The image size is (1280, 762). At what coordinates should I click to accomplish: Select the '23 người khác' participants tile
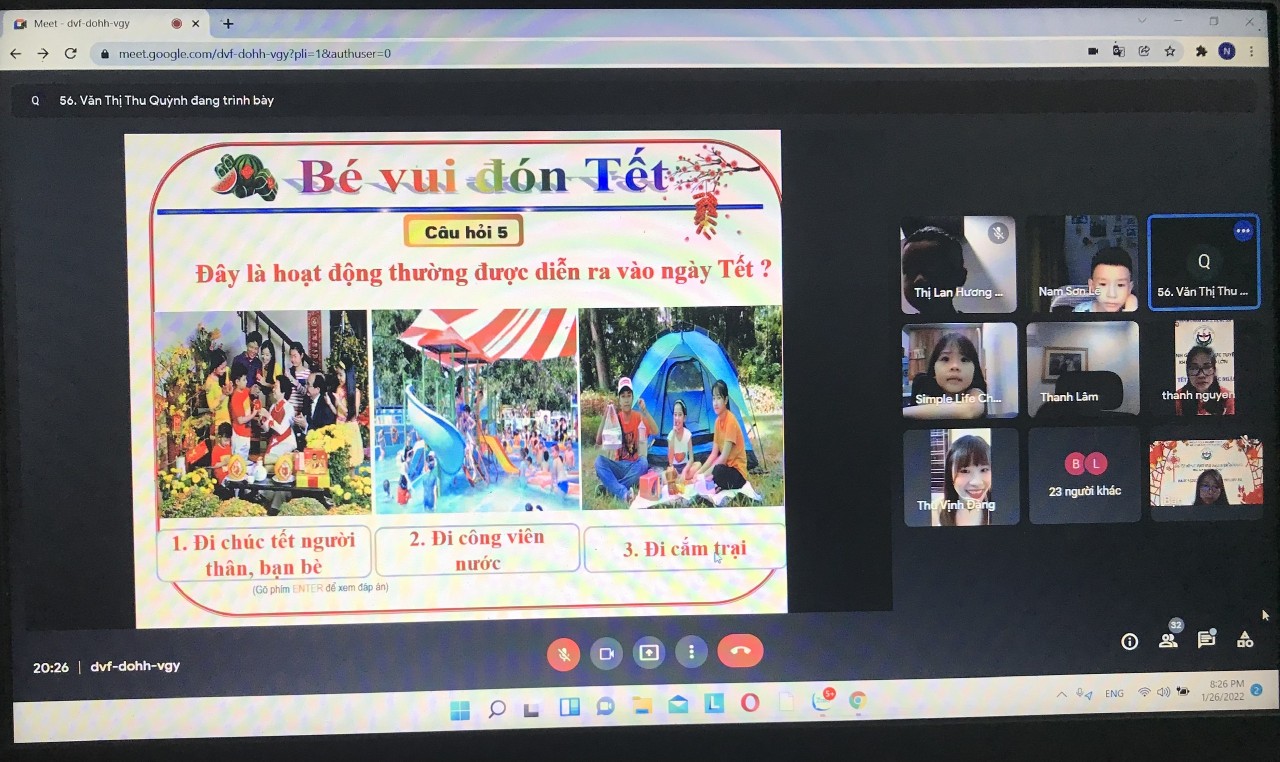[1084, 475]
